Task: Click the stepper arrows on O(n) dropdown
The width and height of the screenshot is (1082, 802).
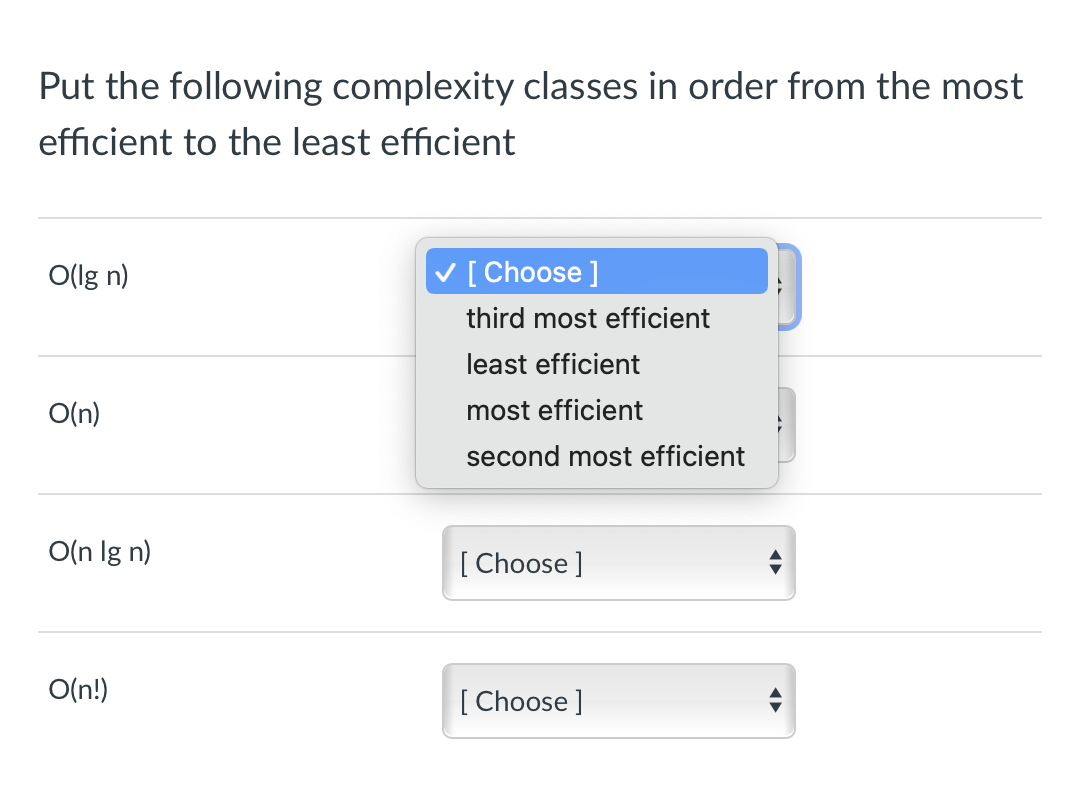Action: click(779, 424)
